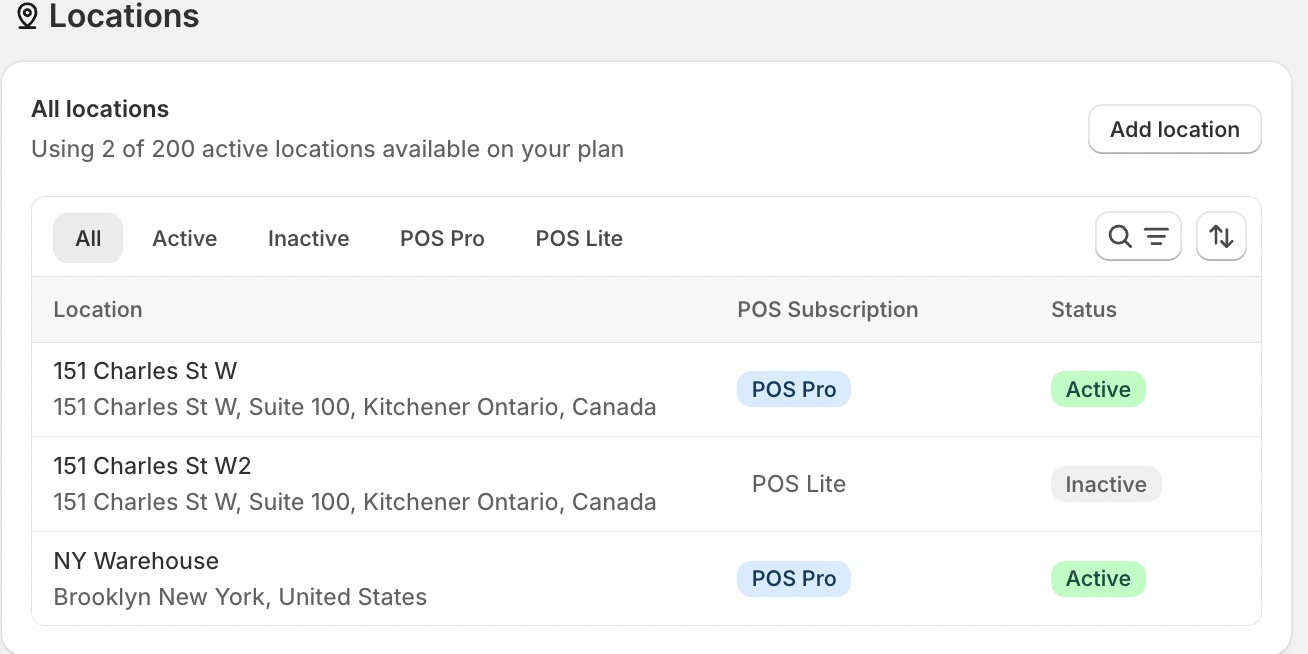Show the POS Lite tab
The height and width of the screenshot is (654, 1308).
click(579, 239)
